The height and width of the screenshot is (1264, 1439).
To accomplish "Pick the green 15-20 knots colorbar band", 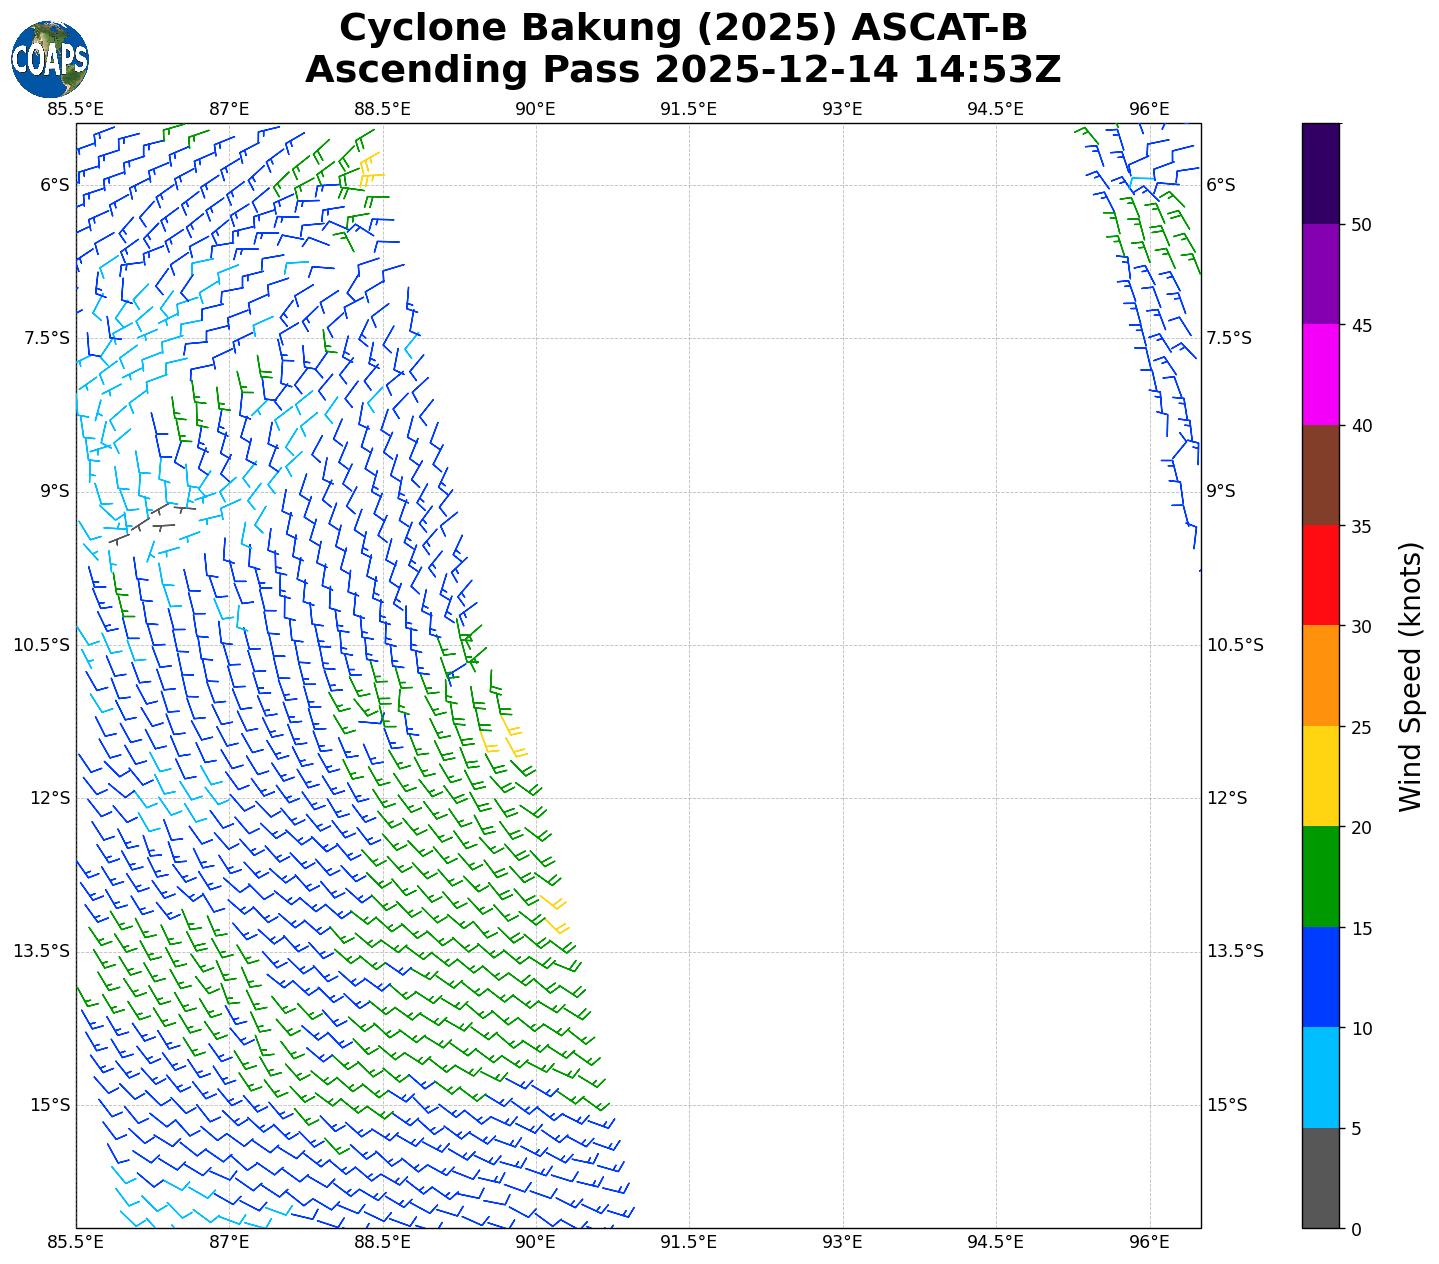I will 1320,877.
